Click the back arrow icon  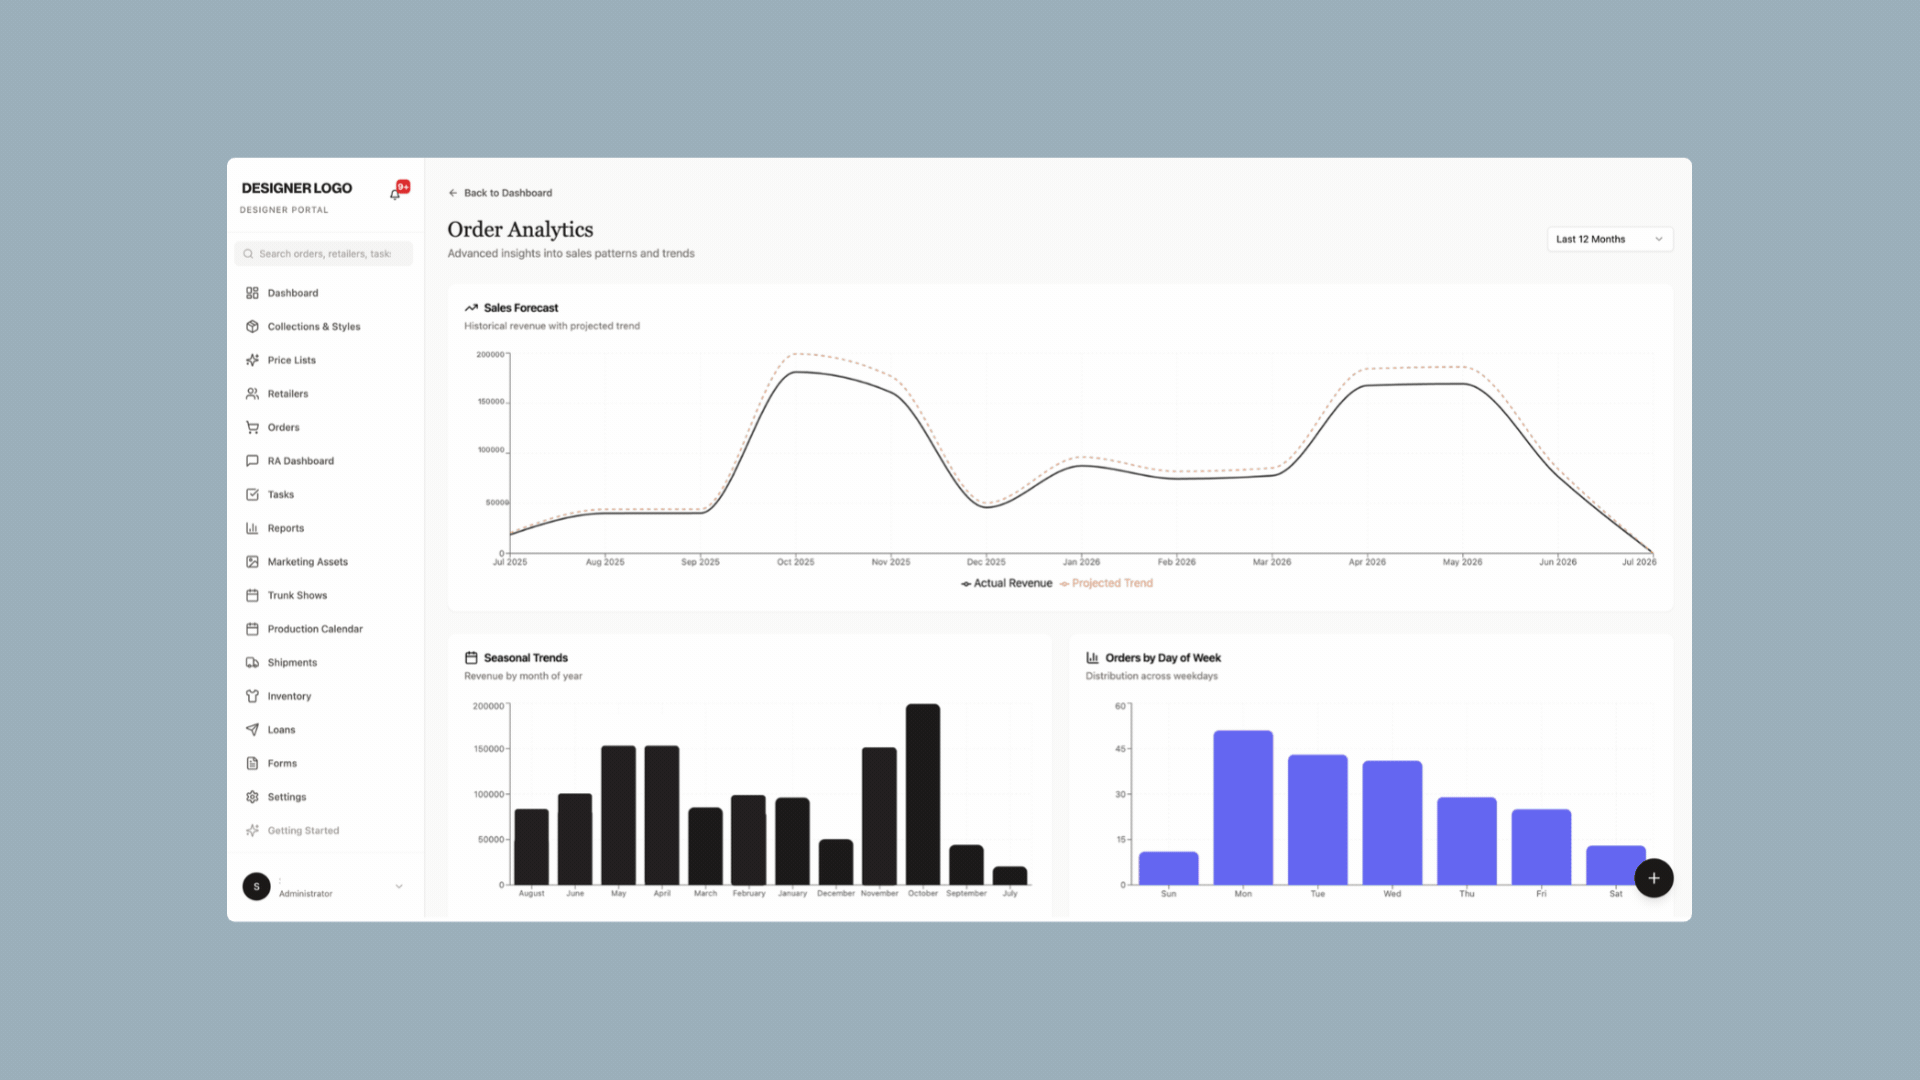coord(453,193)
